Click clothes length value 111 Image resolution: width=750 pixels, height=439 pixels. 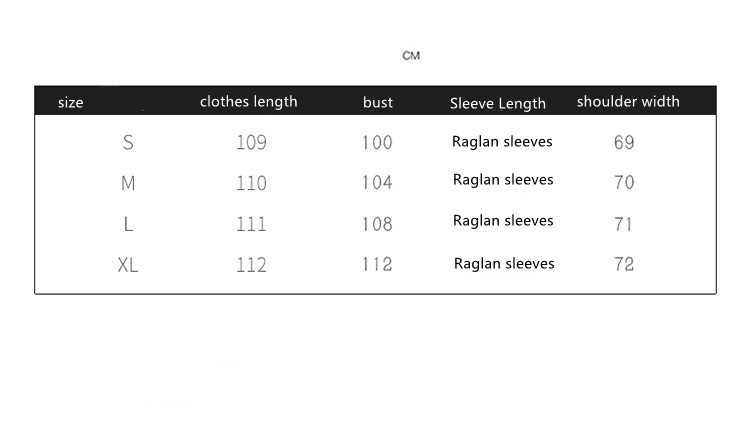point(251,224)
